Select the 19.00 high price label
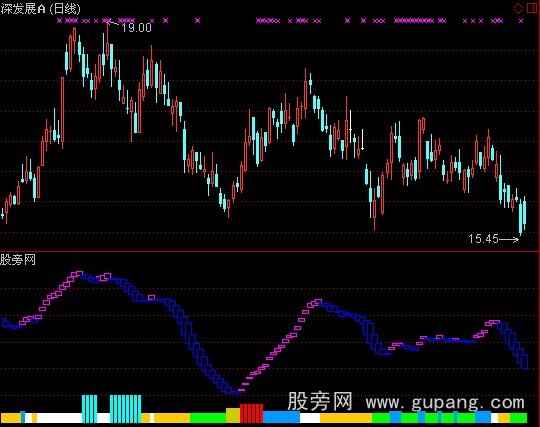Viewport: 540px width, 427px height. [136, 28]
